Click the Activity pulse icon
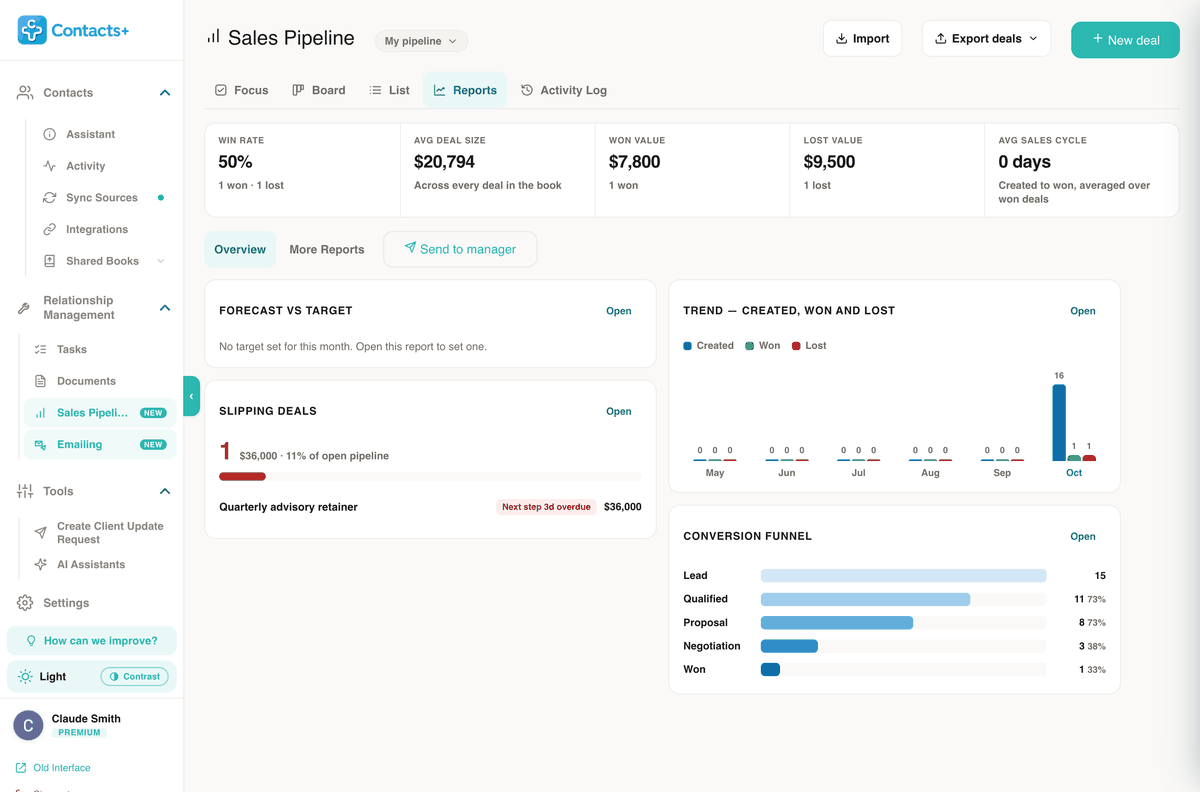The width and height of the screenshot is (1200, 792). tap(49, 166)
